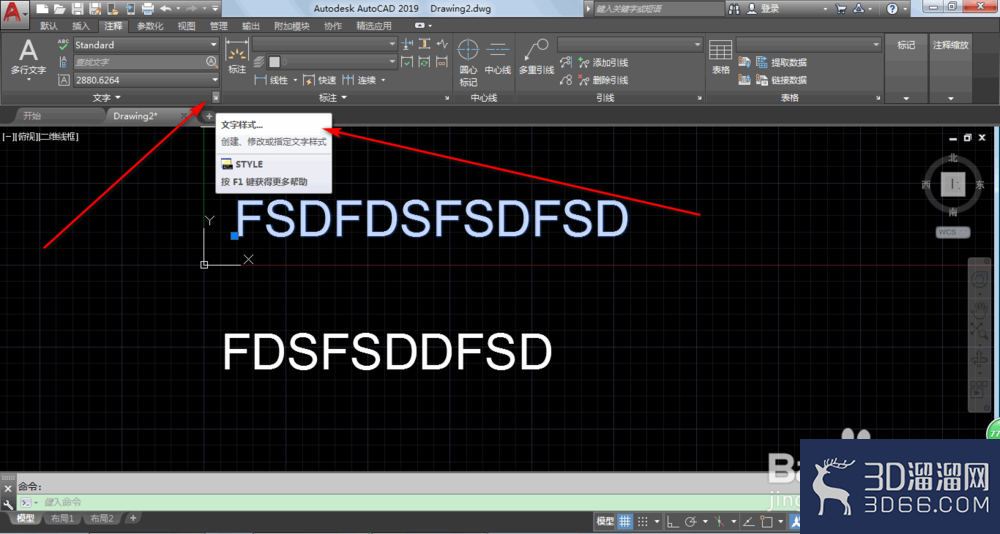This screenshot has height=534, width=1000.
Task: Click the 多重引线 multileader tool
Action: [x=536, y=57]
